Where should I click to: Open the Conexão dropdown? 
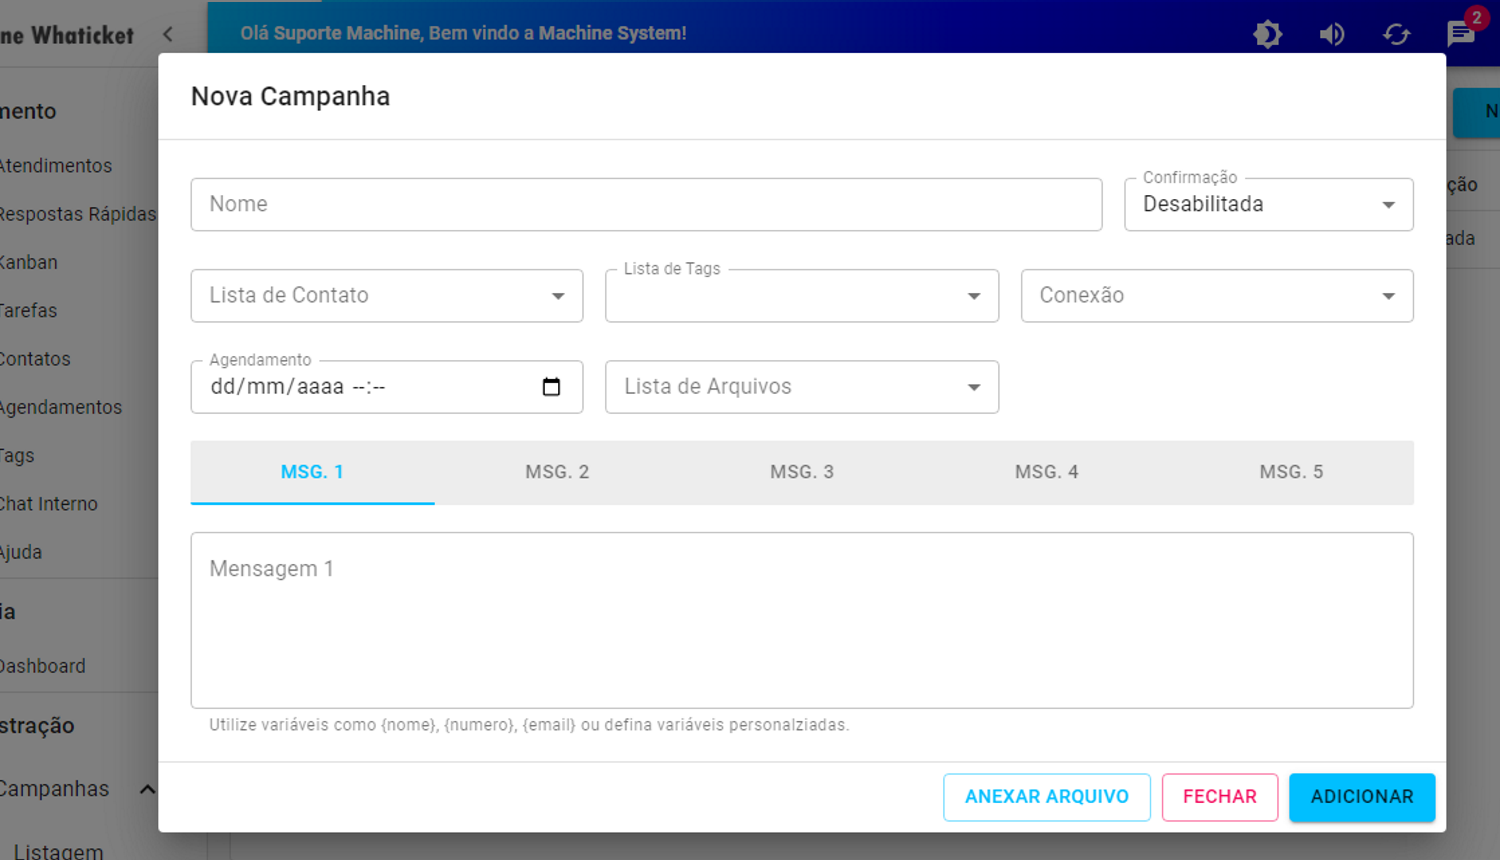coord(1217,295)
